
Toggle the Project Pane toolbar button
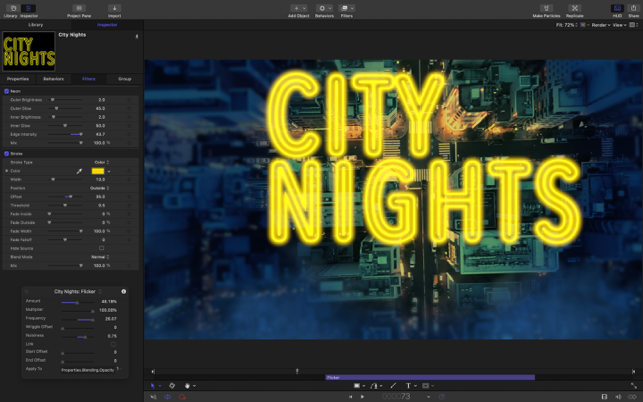(x=78, y=9)
